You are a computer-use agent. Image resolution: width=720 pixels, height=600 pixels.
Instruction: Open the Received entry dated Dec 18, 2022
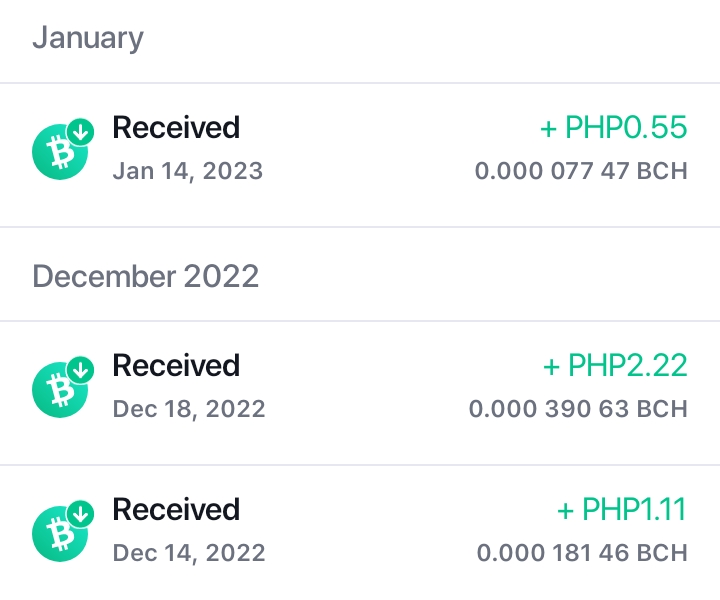[360, 393]
